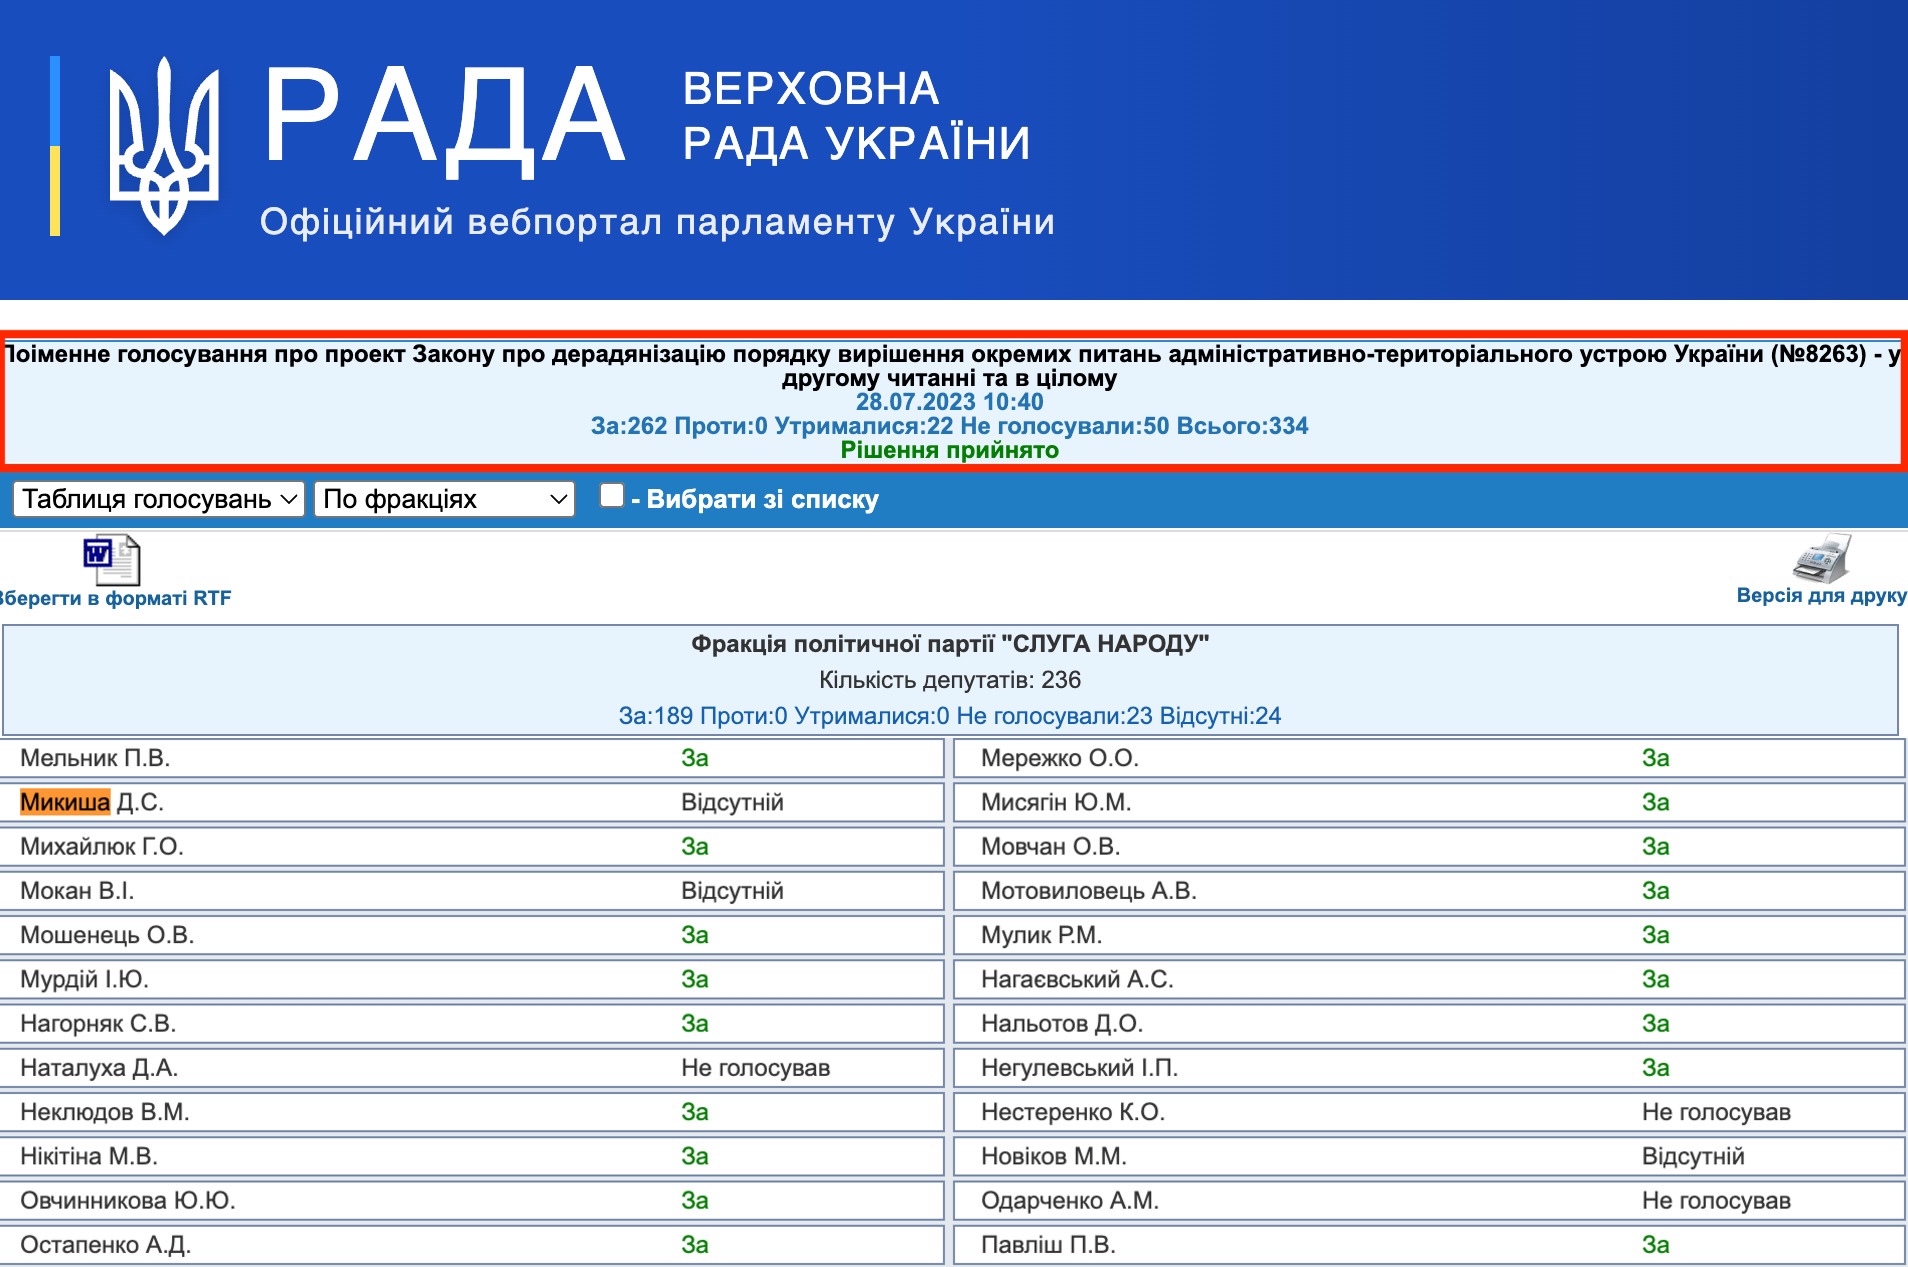The height and width of the screenshot is (1267, 1908).
Task: Open the 'Таблиця голосувань' dropdown
Action: coord(159,498)
